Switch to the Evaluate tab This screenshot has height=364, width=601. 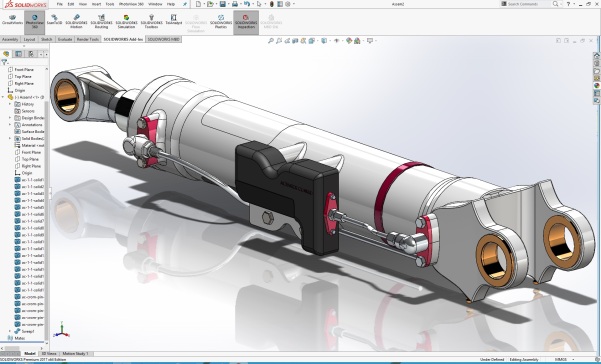click(65, 39)
